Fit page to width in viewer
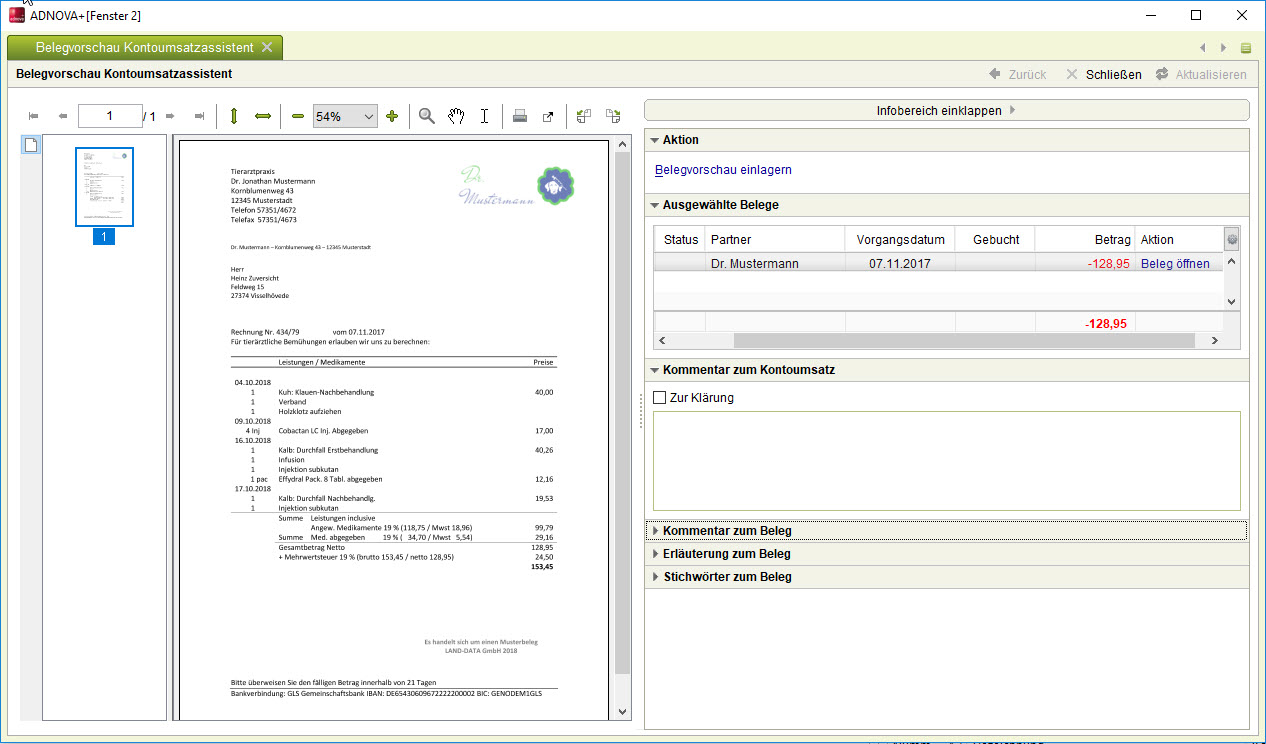The image size is (1266, 744). coord(263,116)
